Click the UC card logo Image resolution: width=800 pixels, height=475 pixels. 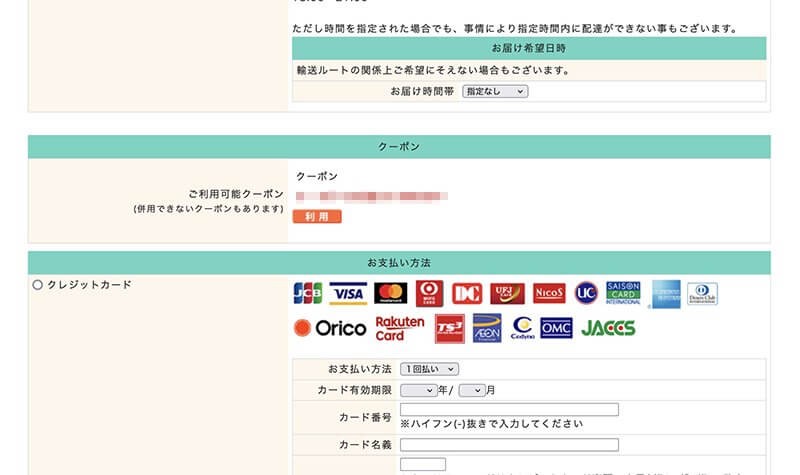[586, 293]
